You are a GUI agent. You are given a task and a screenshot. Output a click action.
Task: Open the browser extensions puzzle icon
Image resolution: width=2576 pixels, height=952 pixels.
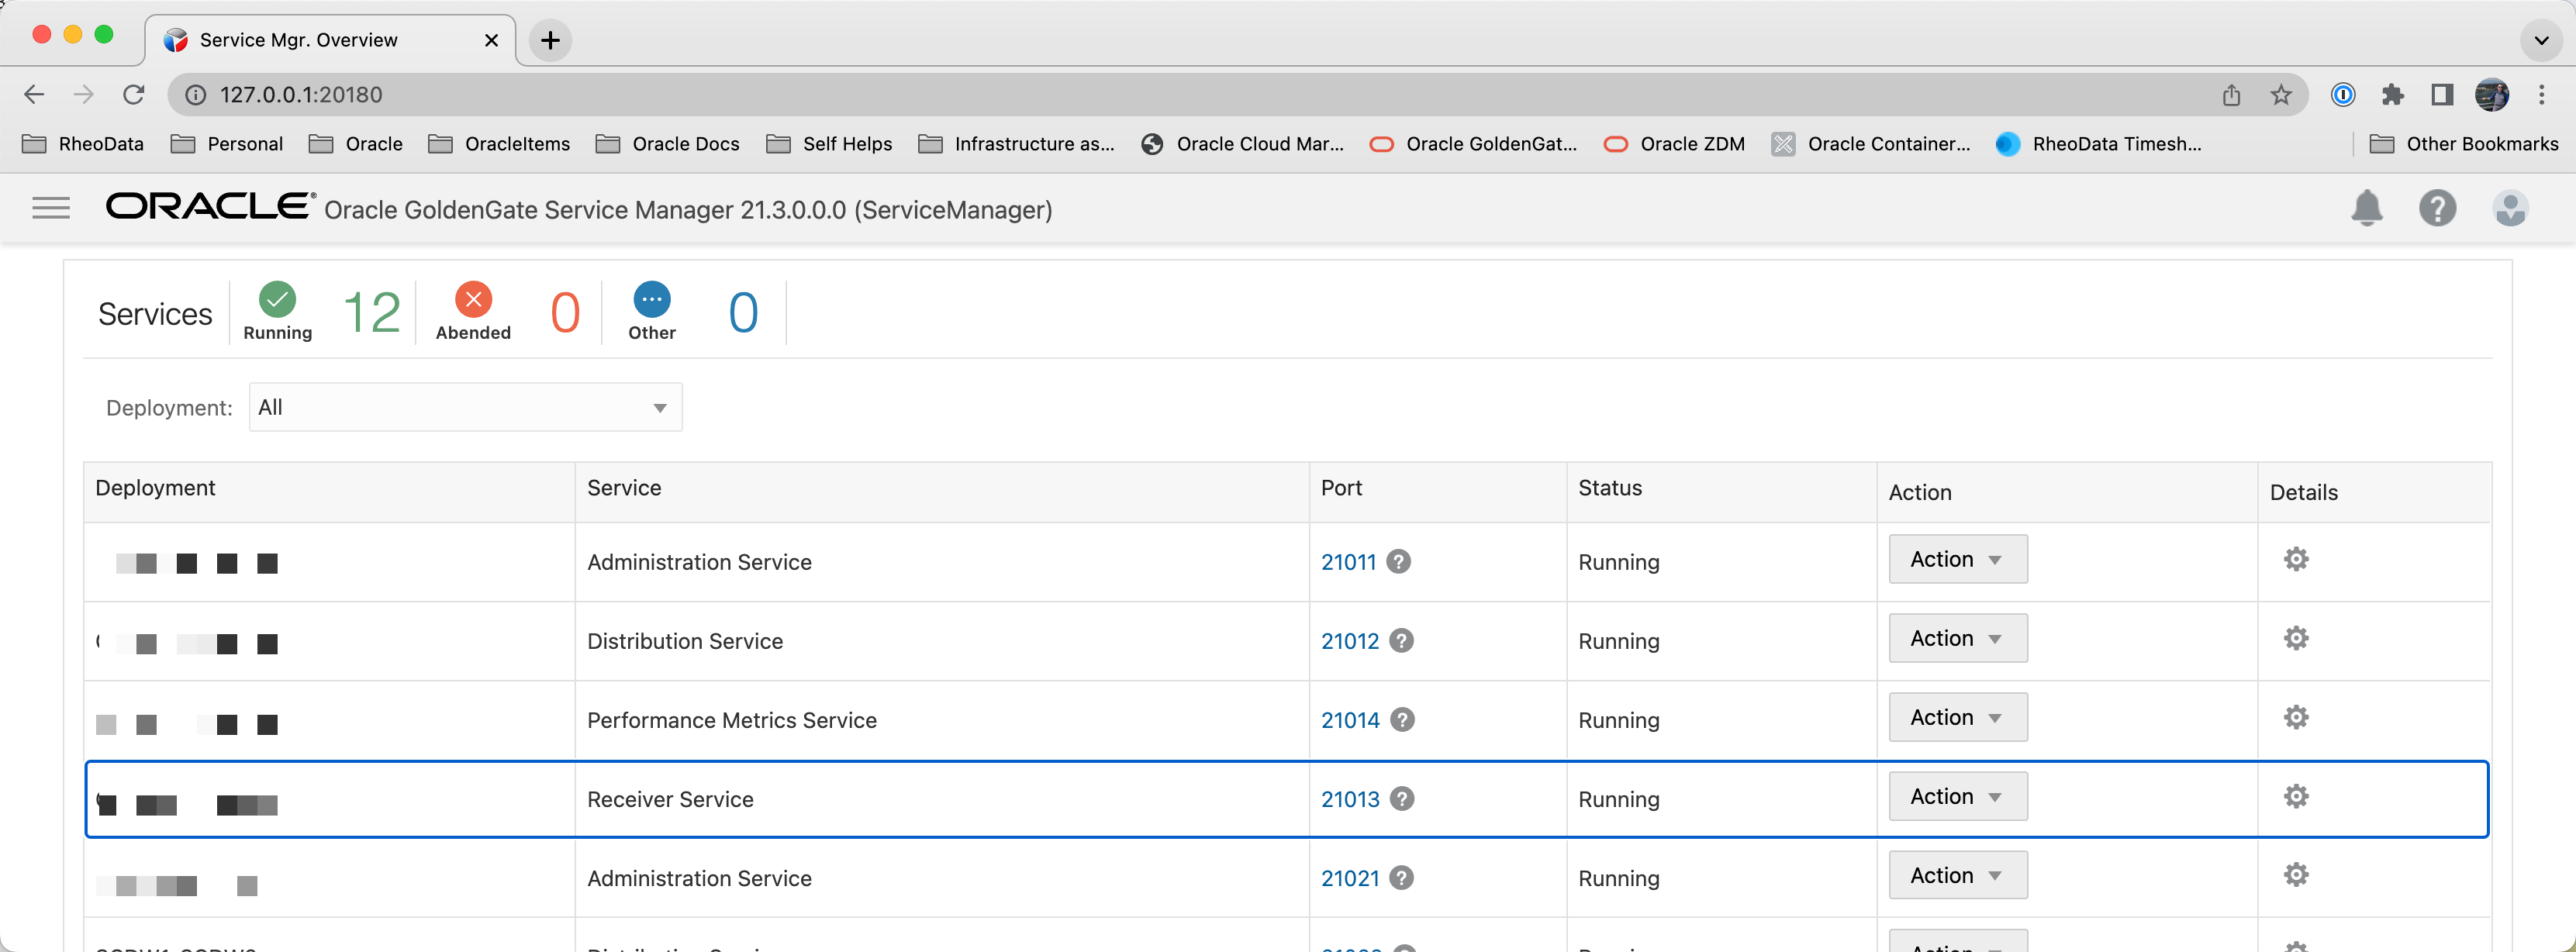2392,95
